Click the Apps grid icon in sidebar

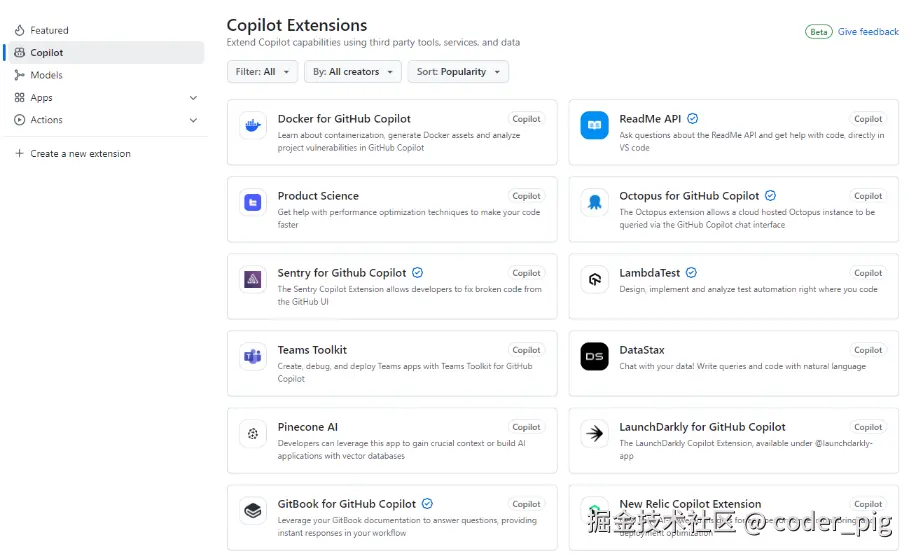(20, 97)
